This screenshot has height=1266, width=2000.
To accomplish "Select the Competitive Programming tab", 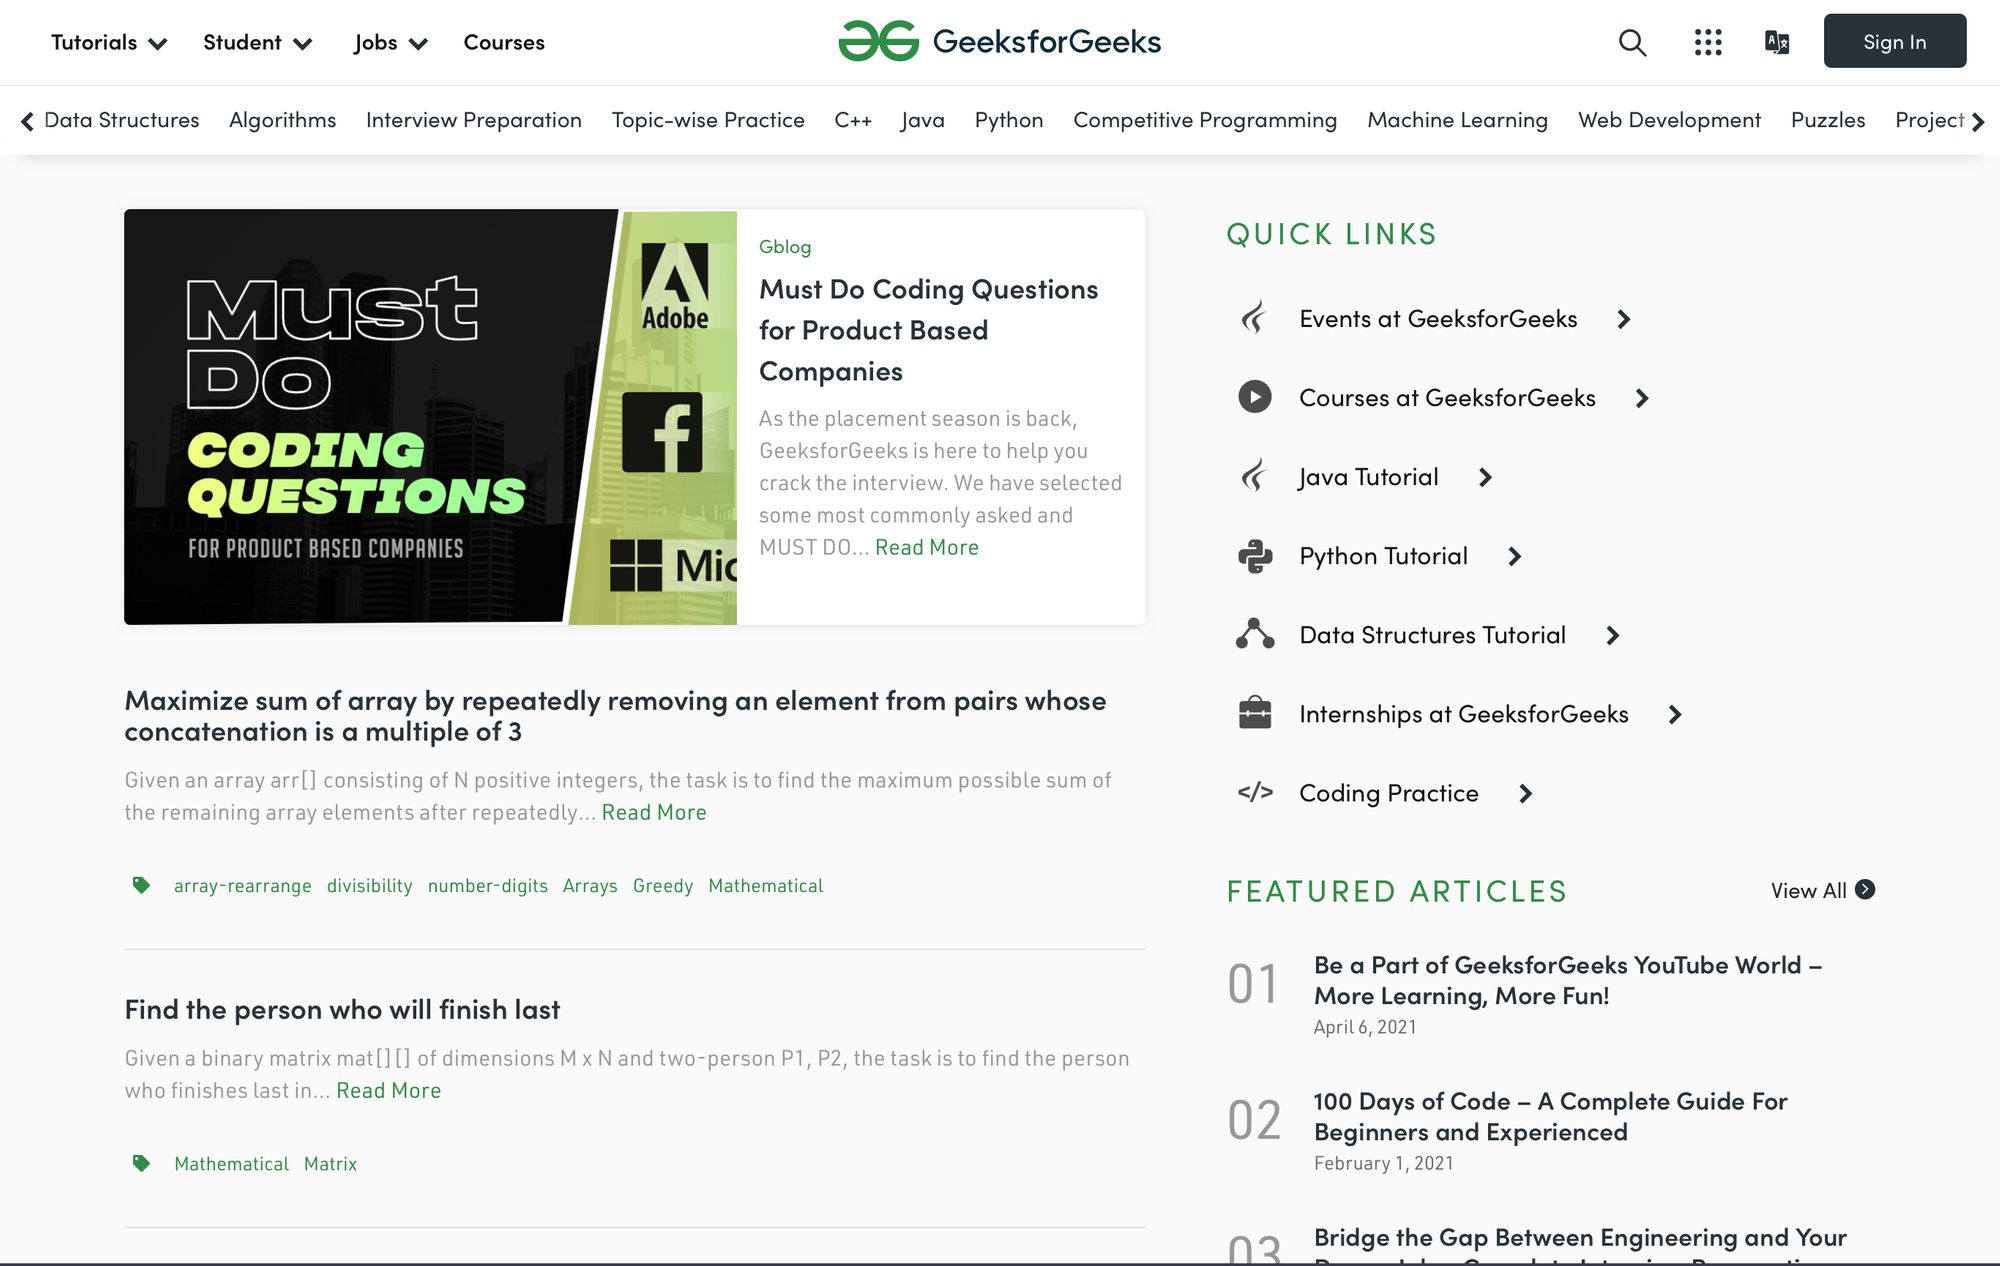I will pos(1205,120).
